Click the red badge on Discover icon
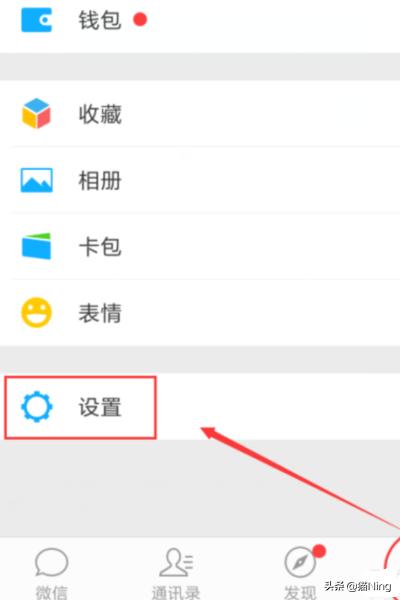 [x=319, y=551]
